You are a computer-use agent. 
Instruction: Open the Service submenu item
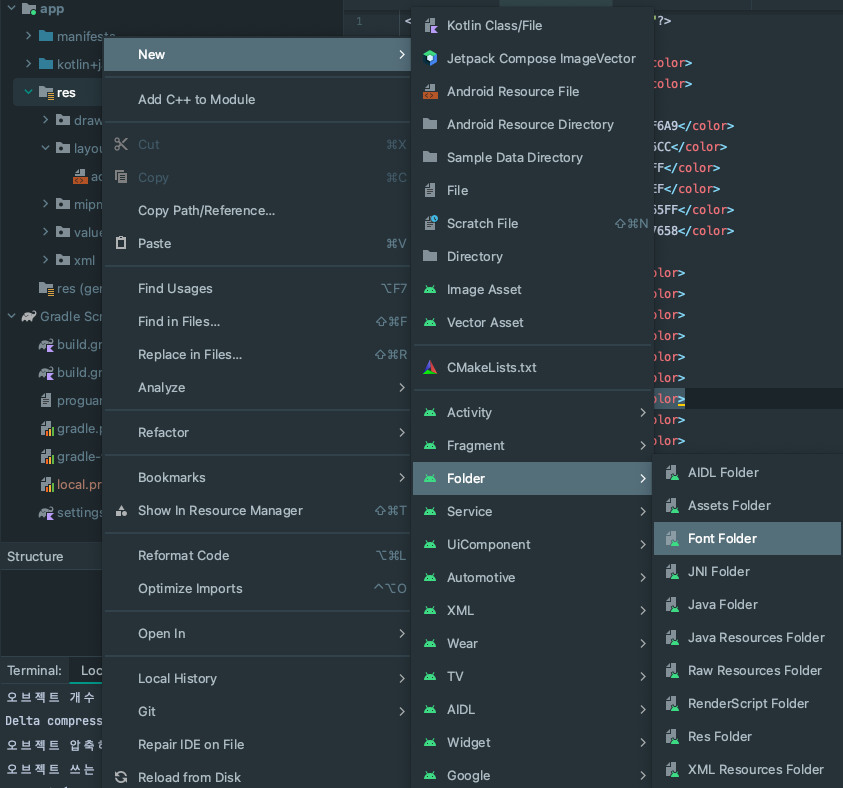[532, 512]
